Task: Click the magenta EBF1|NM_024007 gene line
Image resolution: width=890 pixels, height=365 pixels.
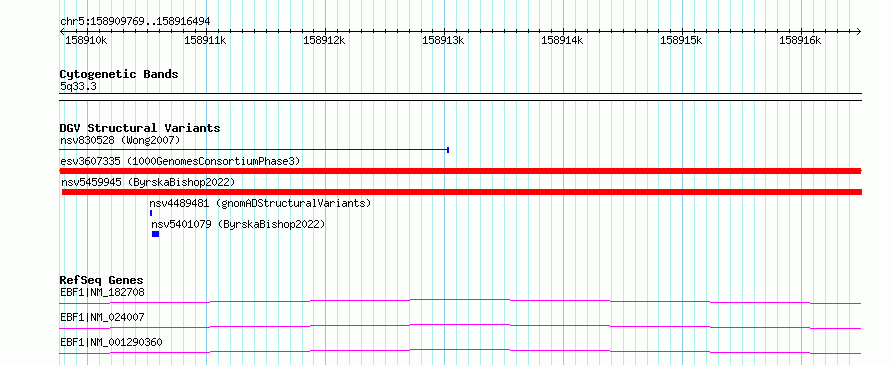Action: coord(460,326)
